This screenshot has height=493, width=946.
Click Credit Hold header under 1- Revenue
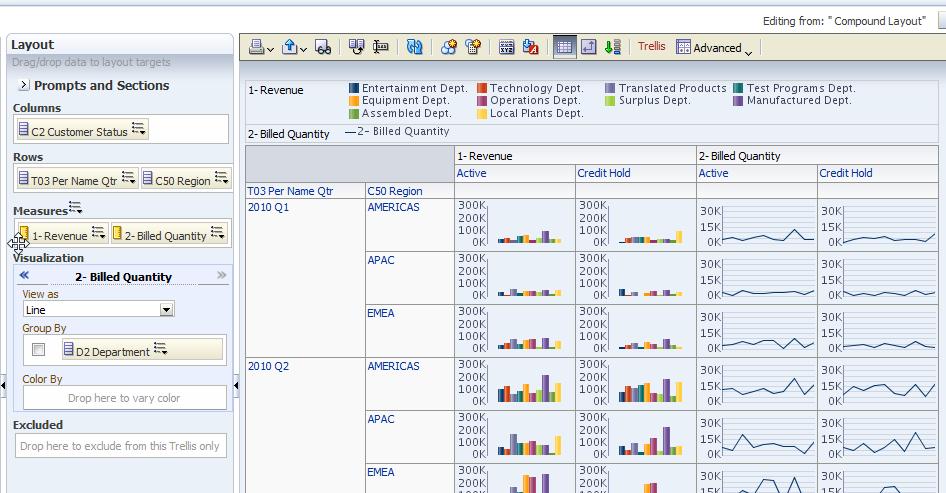tap(604, 173)
